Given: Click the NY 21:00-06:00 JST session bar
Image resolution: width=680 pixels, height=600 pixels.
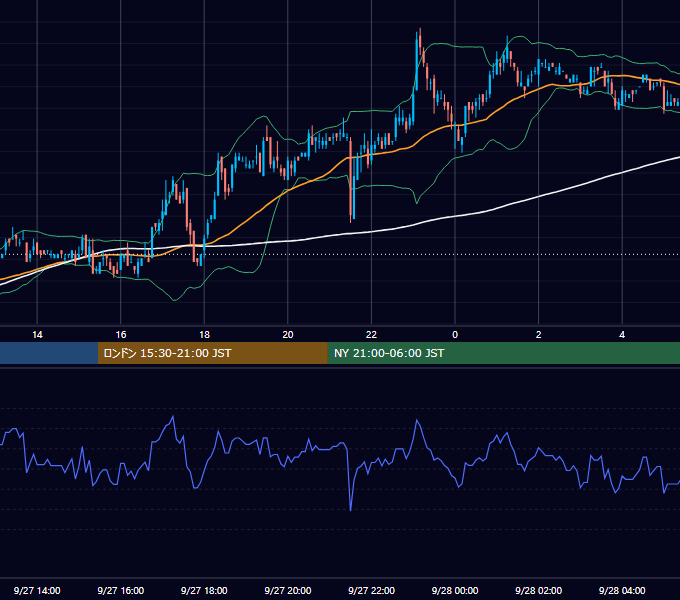Looking at the screenshot, I should click(503, 353).
